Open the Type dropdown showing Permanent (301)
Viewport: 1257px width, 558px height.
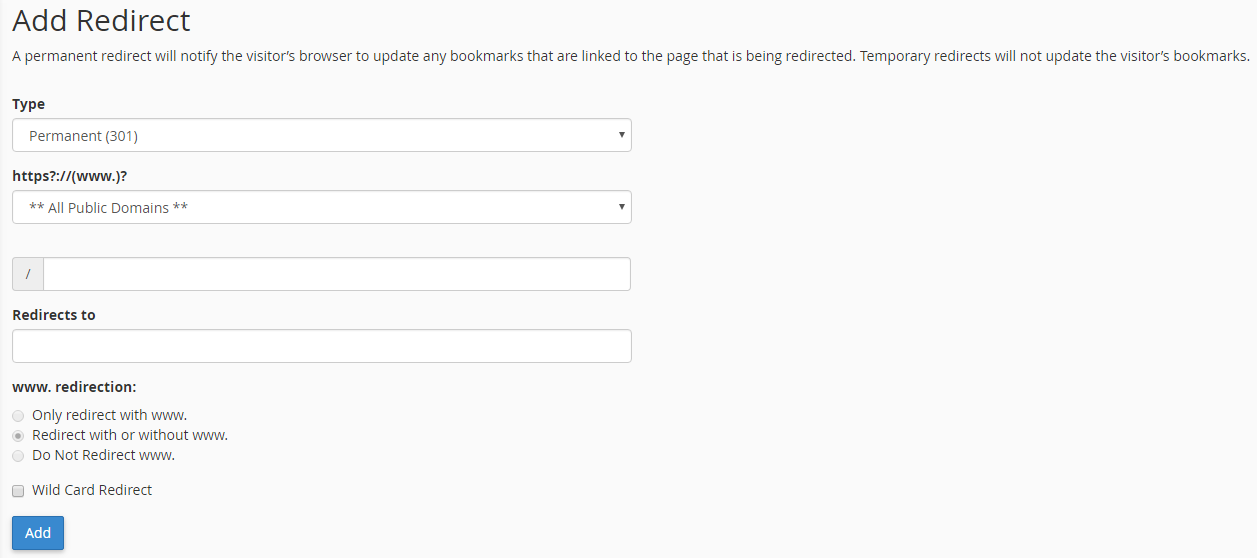click(x=321, y=135)
